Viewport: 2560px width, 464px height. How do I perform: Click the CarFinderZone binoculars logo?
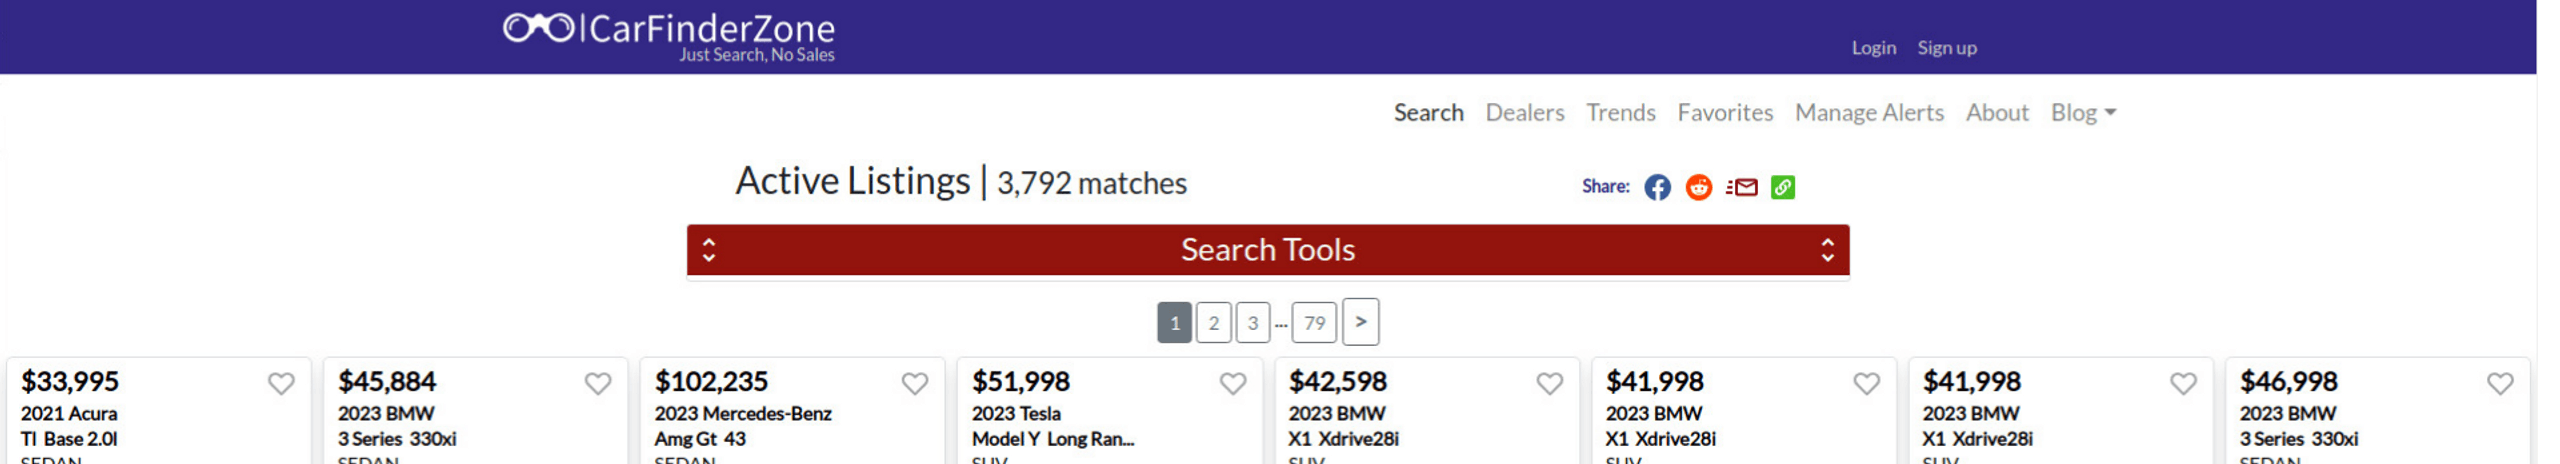click(538, 28)
